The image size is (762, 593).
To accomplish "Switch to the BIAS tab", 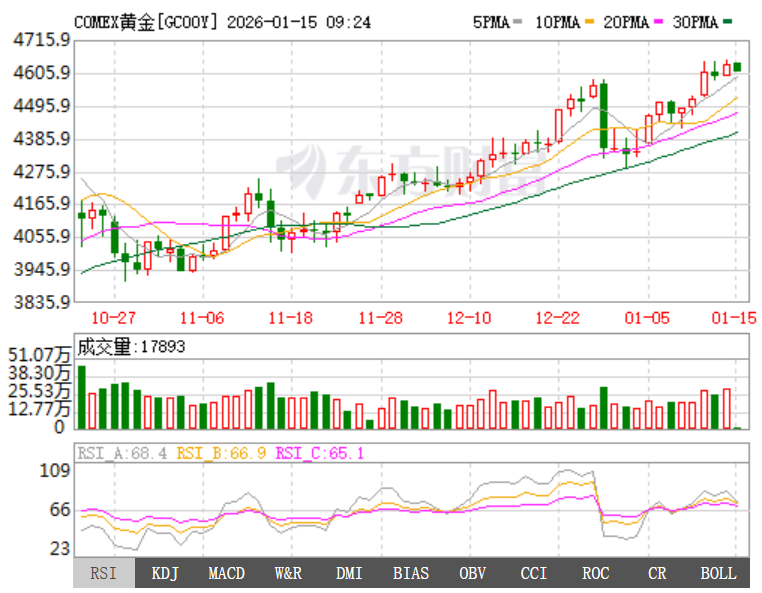I will [x=411, y=573].
